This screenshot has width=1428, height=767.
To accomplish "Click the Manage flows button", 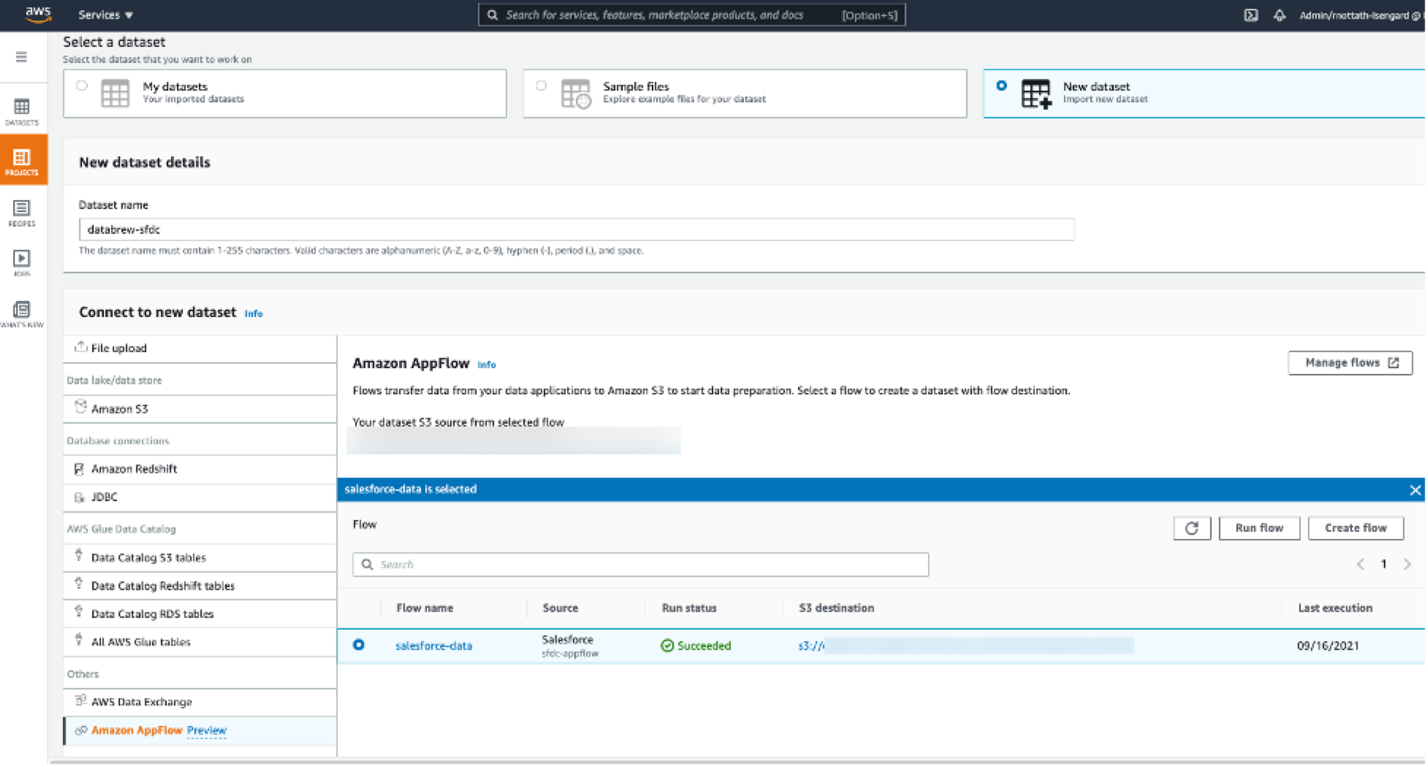I will pyautogui.click(x=1350, y=363).
